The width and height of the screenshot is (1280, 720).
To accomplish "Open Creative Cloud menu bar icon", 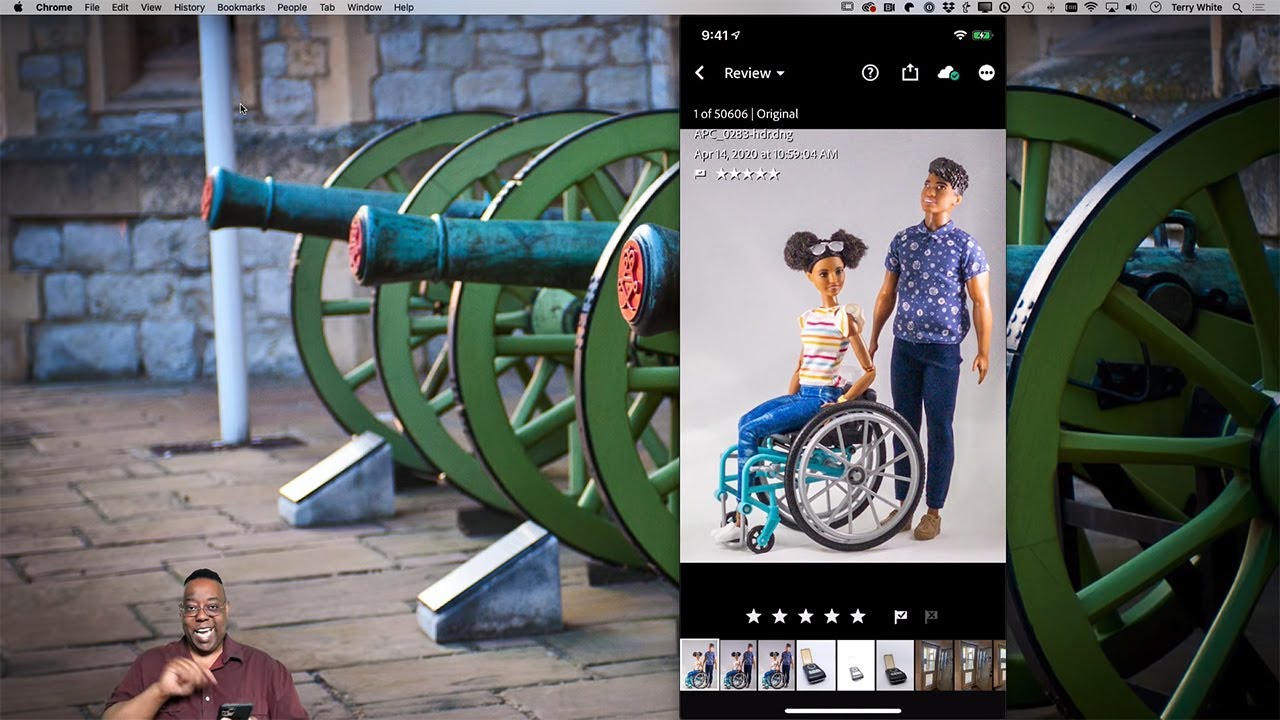I will 869,7.
